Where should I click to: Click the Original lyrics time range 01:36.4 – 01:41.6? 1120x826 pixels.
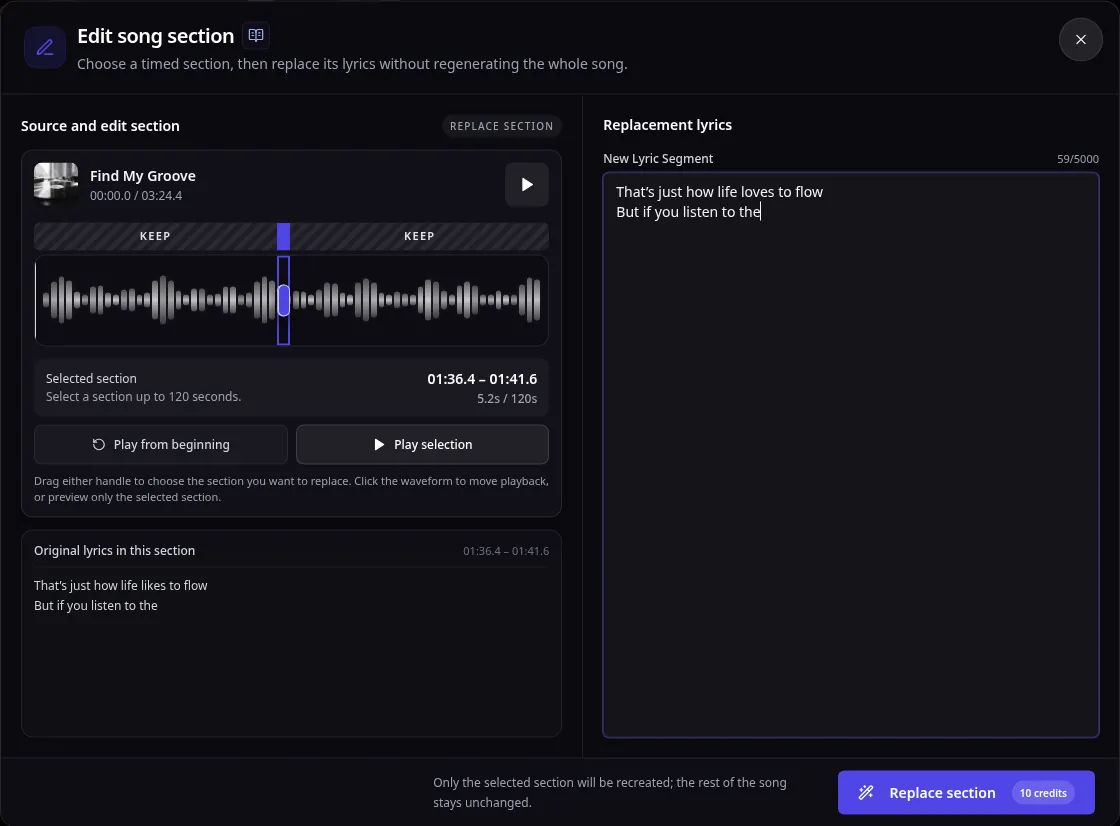506,551
